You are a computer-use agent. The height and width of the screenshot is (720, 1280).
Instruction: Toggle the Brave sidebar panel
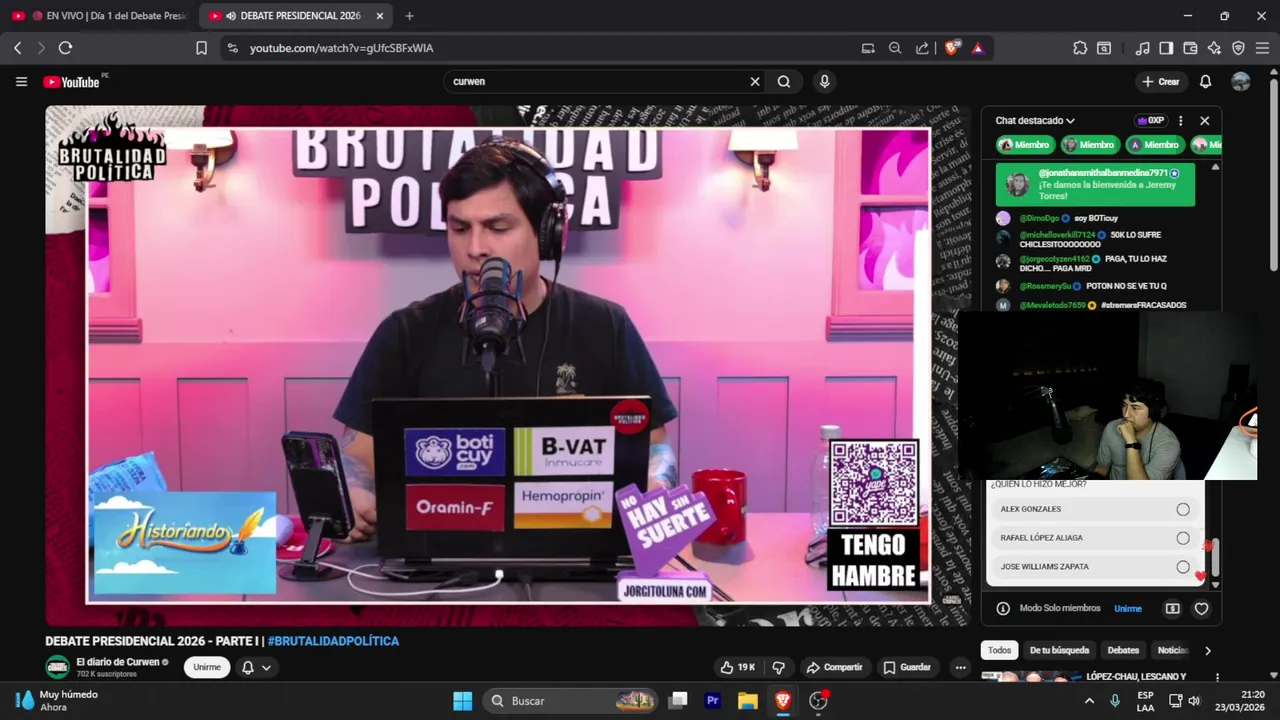1166,48
